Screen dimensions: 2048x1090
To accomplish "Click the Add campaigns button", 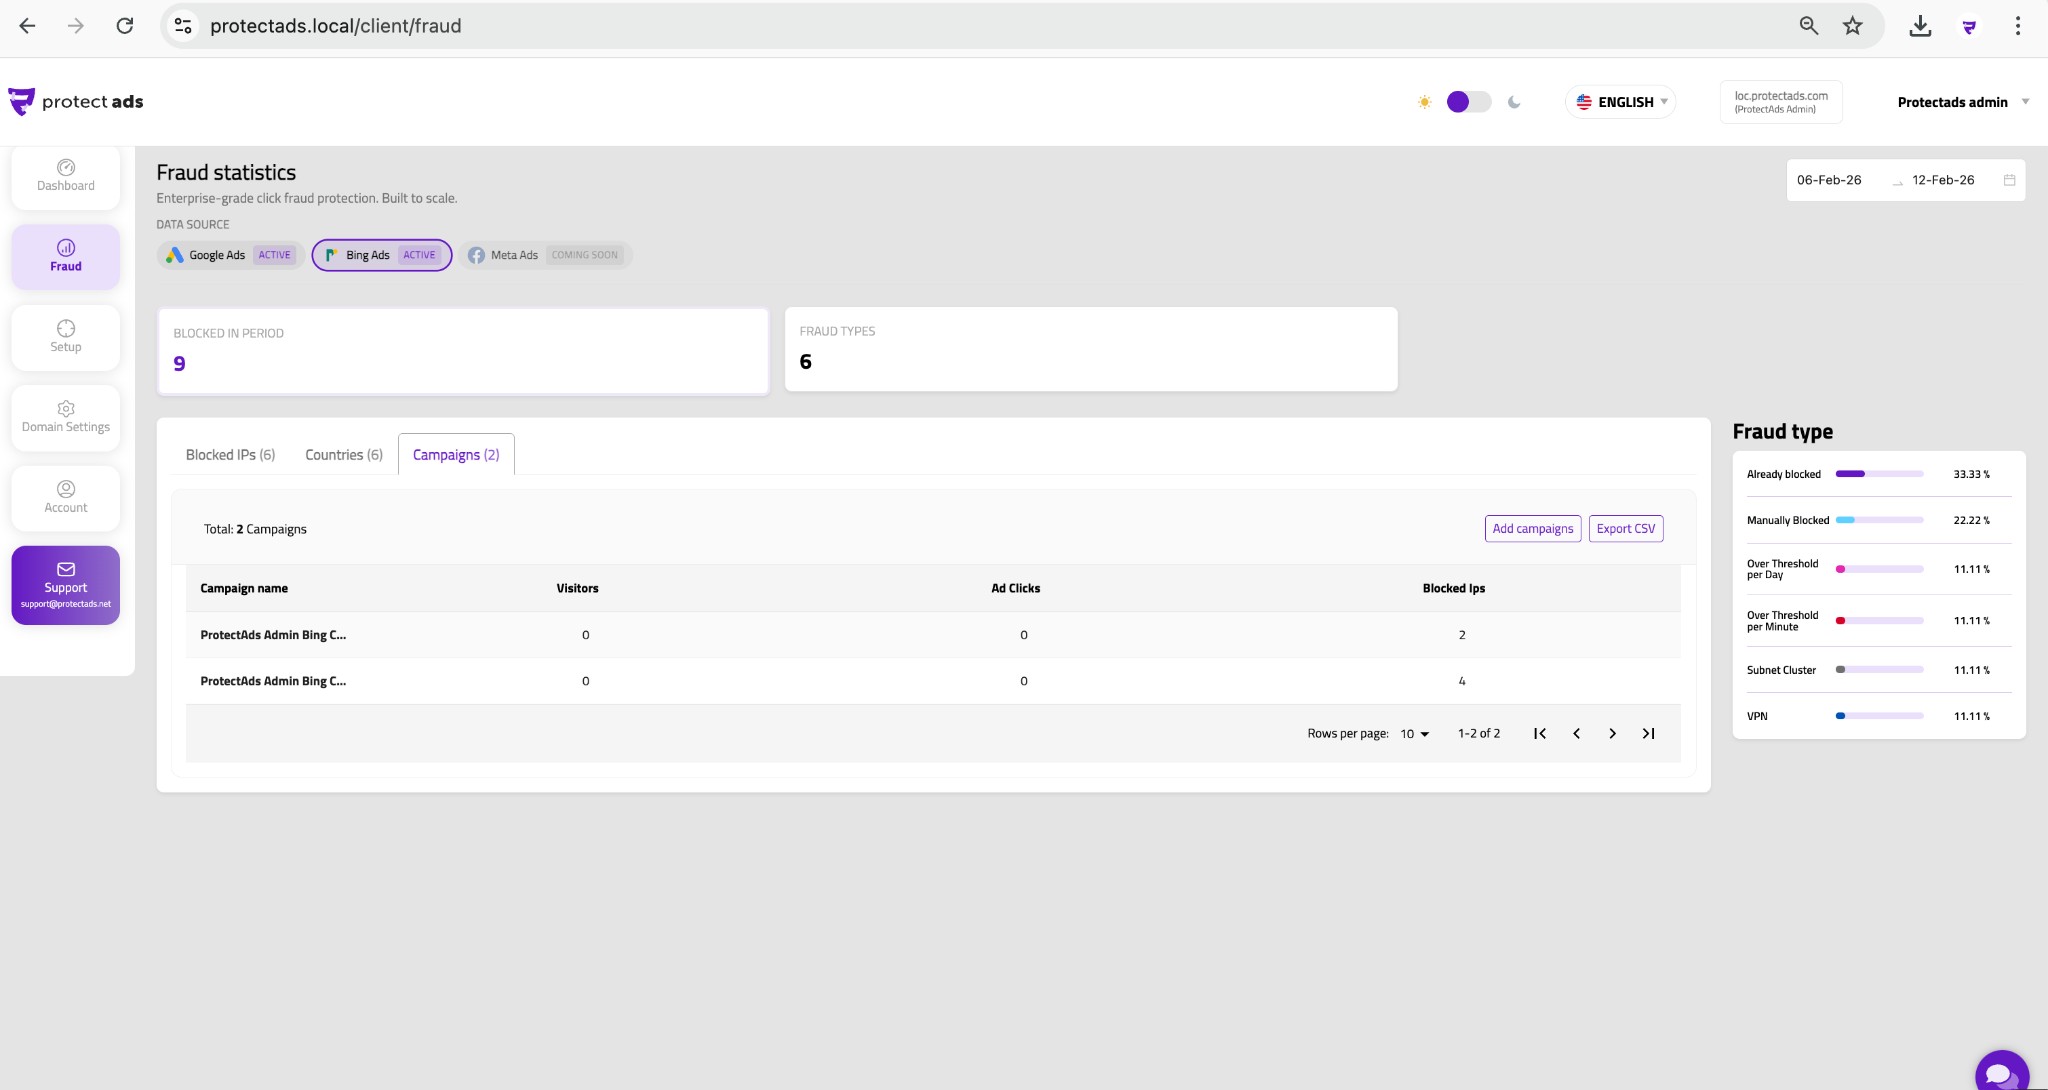I will [x=1532, y=529].
